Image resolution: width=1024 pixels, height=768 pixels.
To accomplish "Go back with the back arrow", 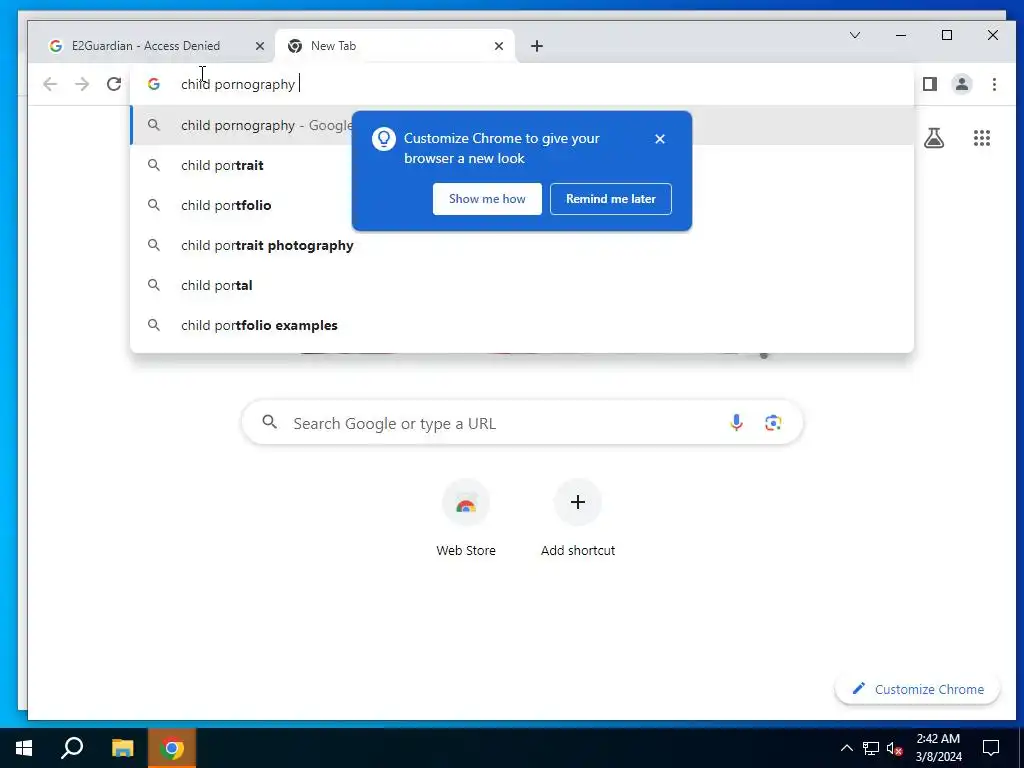I will (50, 84).
